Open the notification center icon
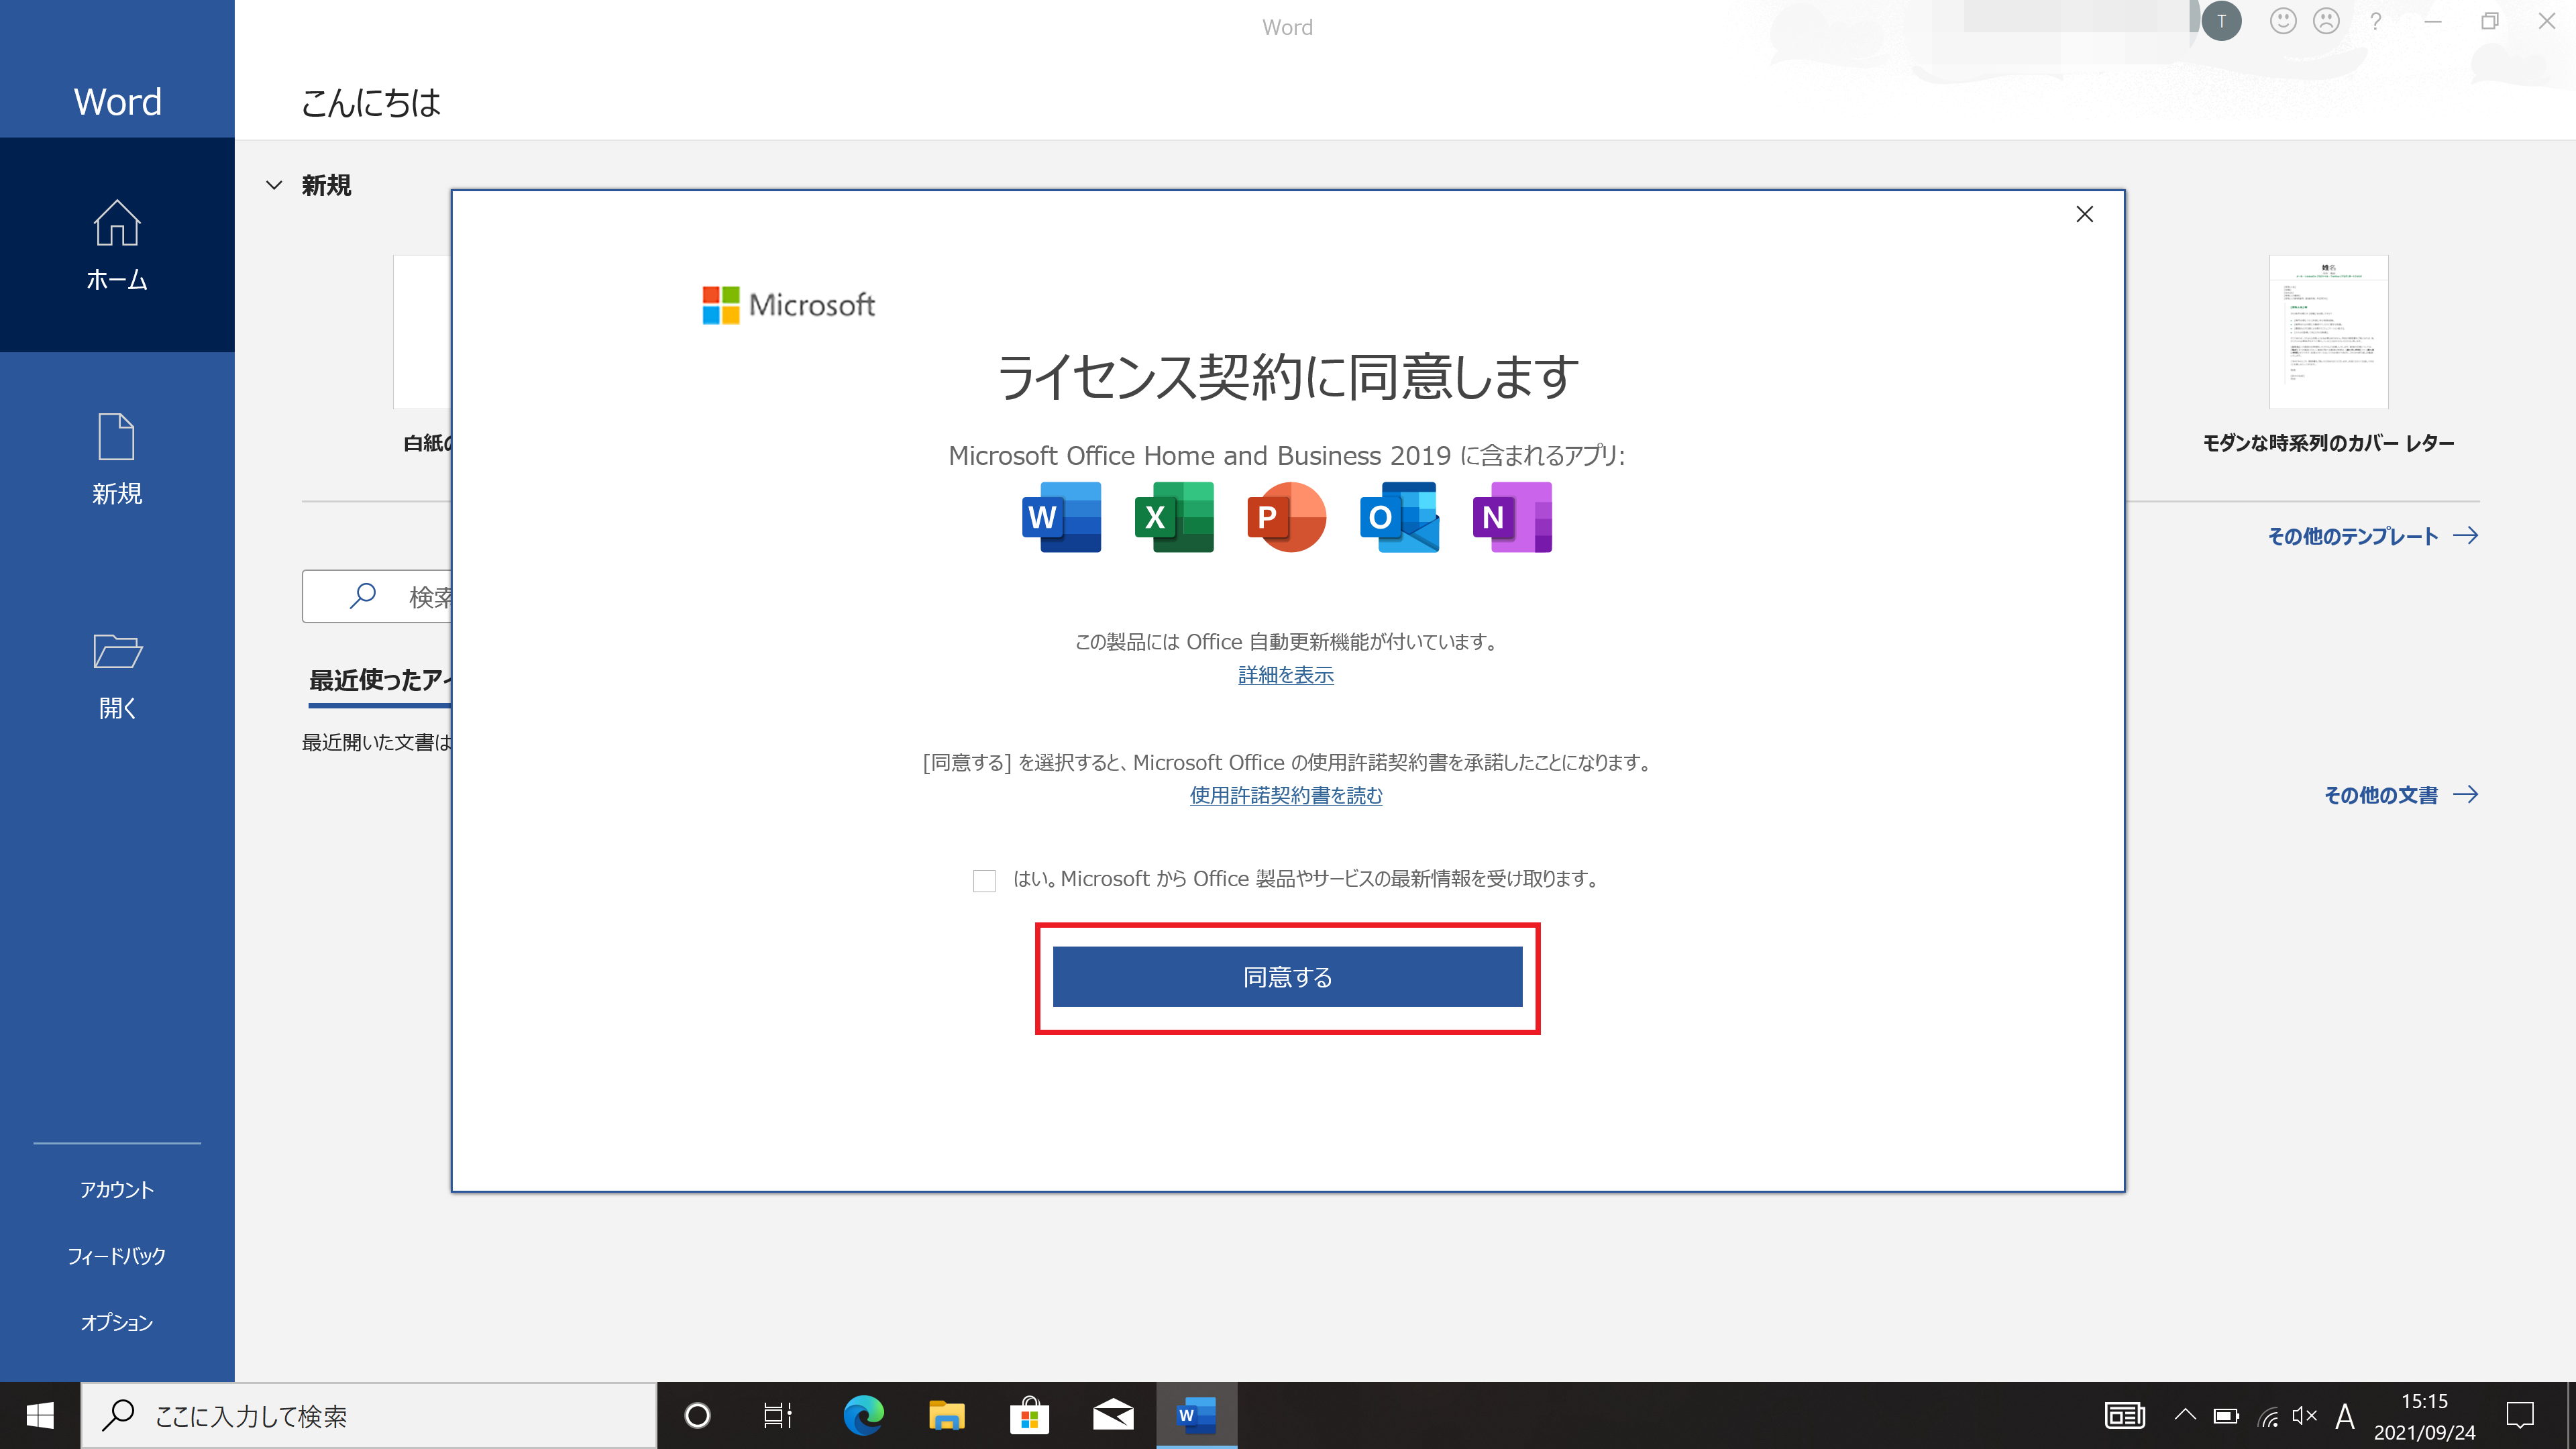Image resolution: width=2576 pixels, height=1449 pixels. point(2520,1416)
